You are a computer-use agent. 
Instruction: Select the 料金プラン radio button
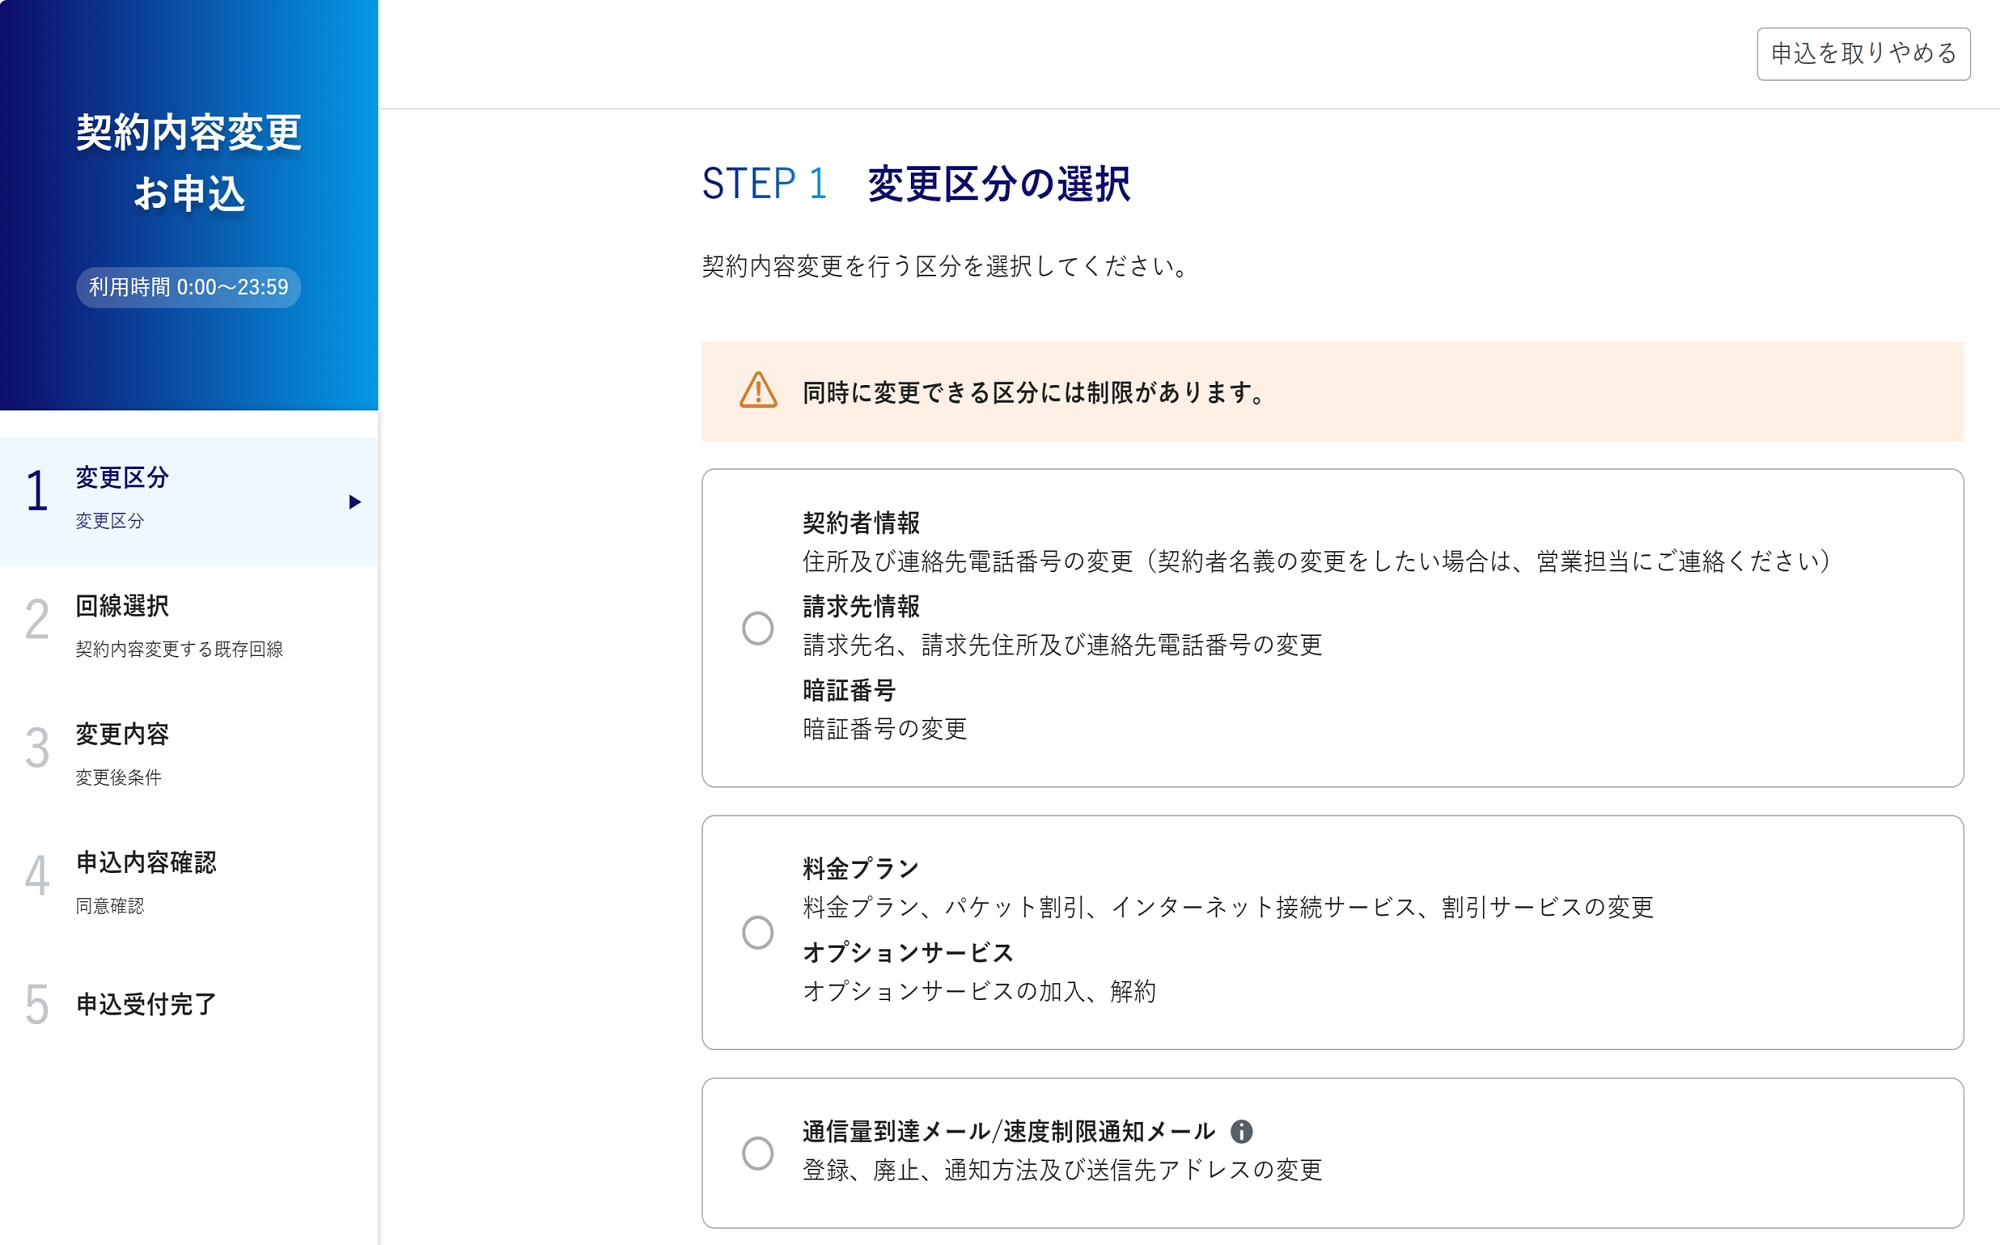pyautogui.click(x=758, y=932)
